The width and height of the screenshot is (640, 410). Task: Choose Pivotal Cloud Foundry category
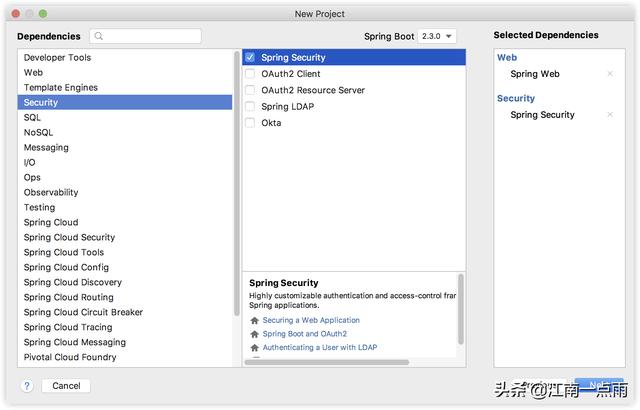click(125, 357)
